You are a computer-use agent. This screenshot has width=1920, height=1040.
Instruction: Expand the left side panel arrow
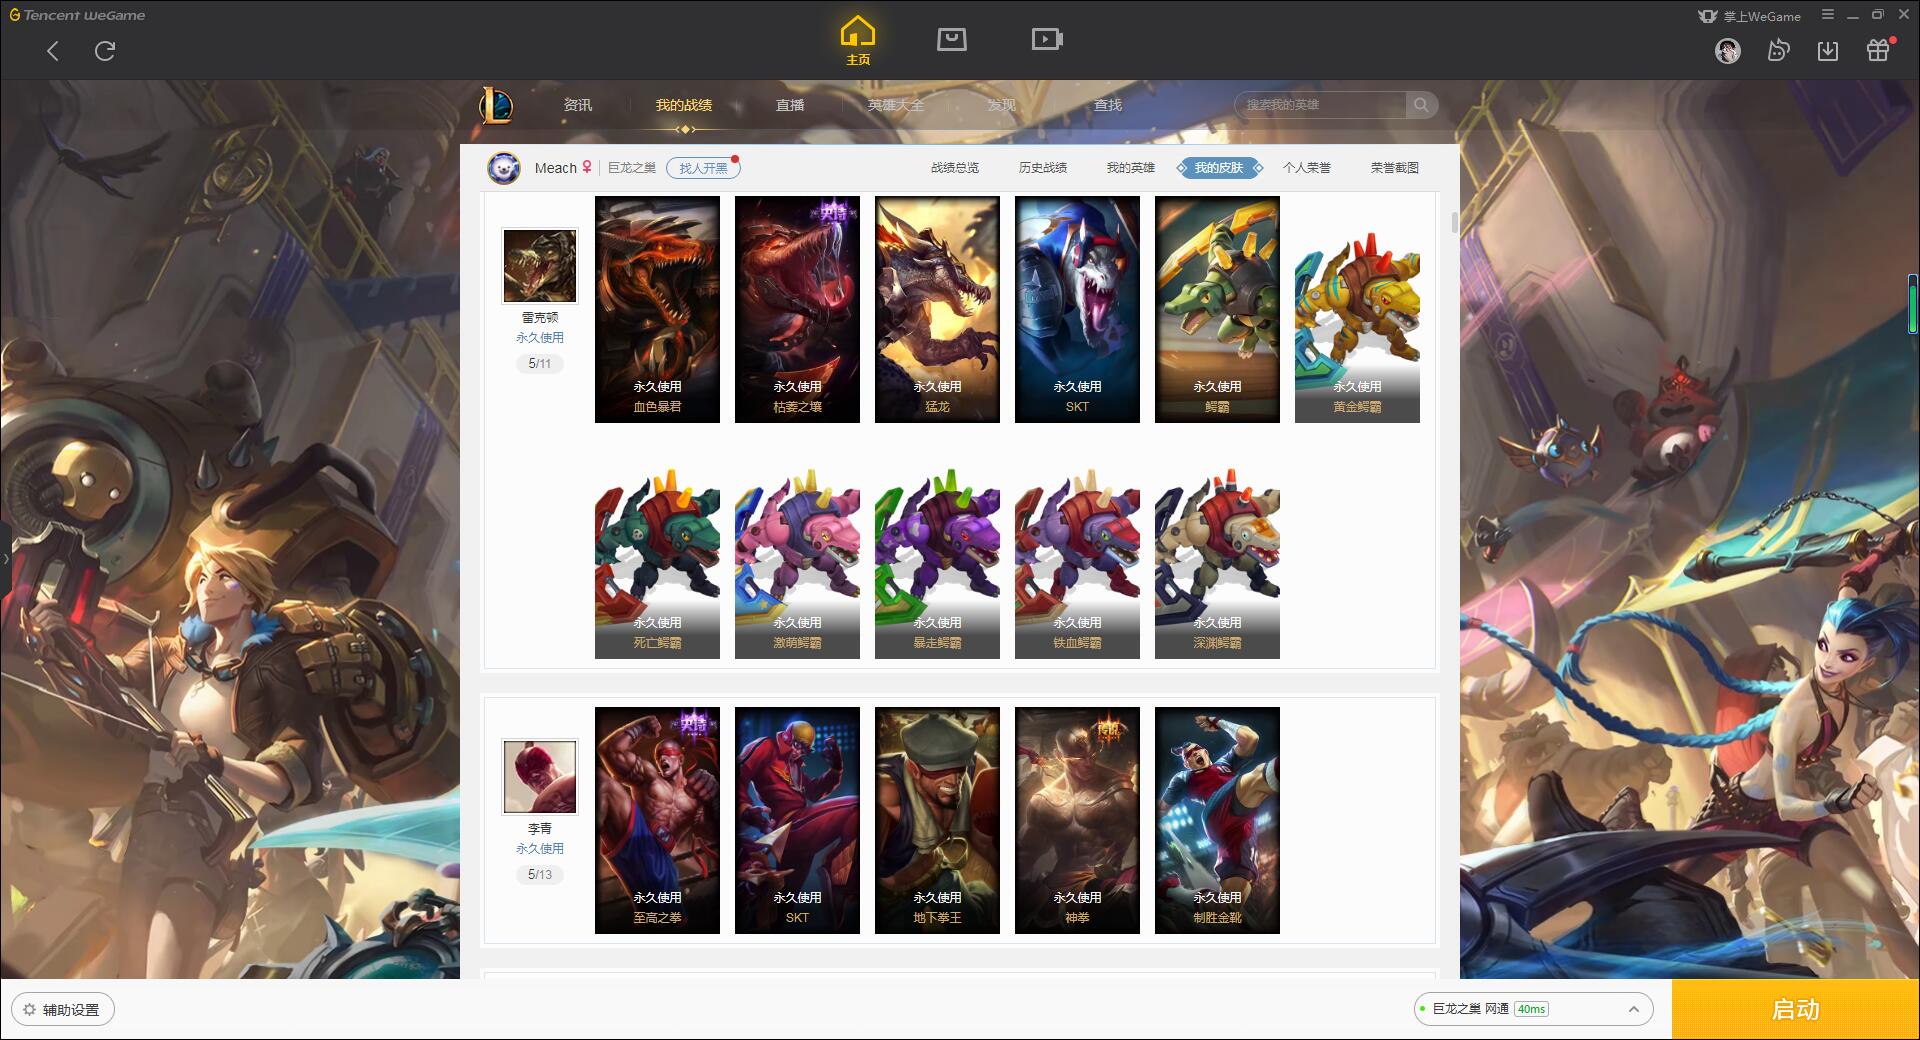pos(5,558)
